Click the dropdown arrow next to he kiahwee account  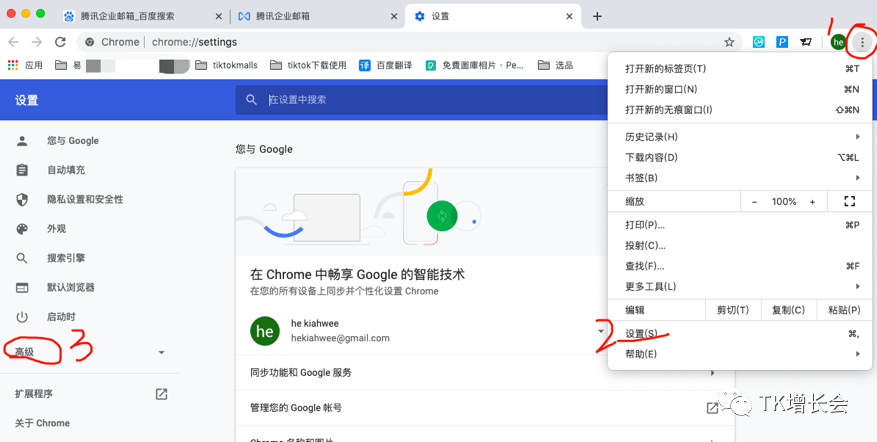point(601,331)
